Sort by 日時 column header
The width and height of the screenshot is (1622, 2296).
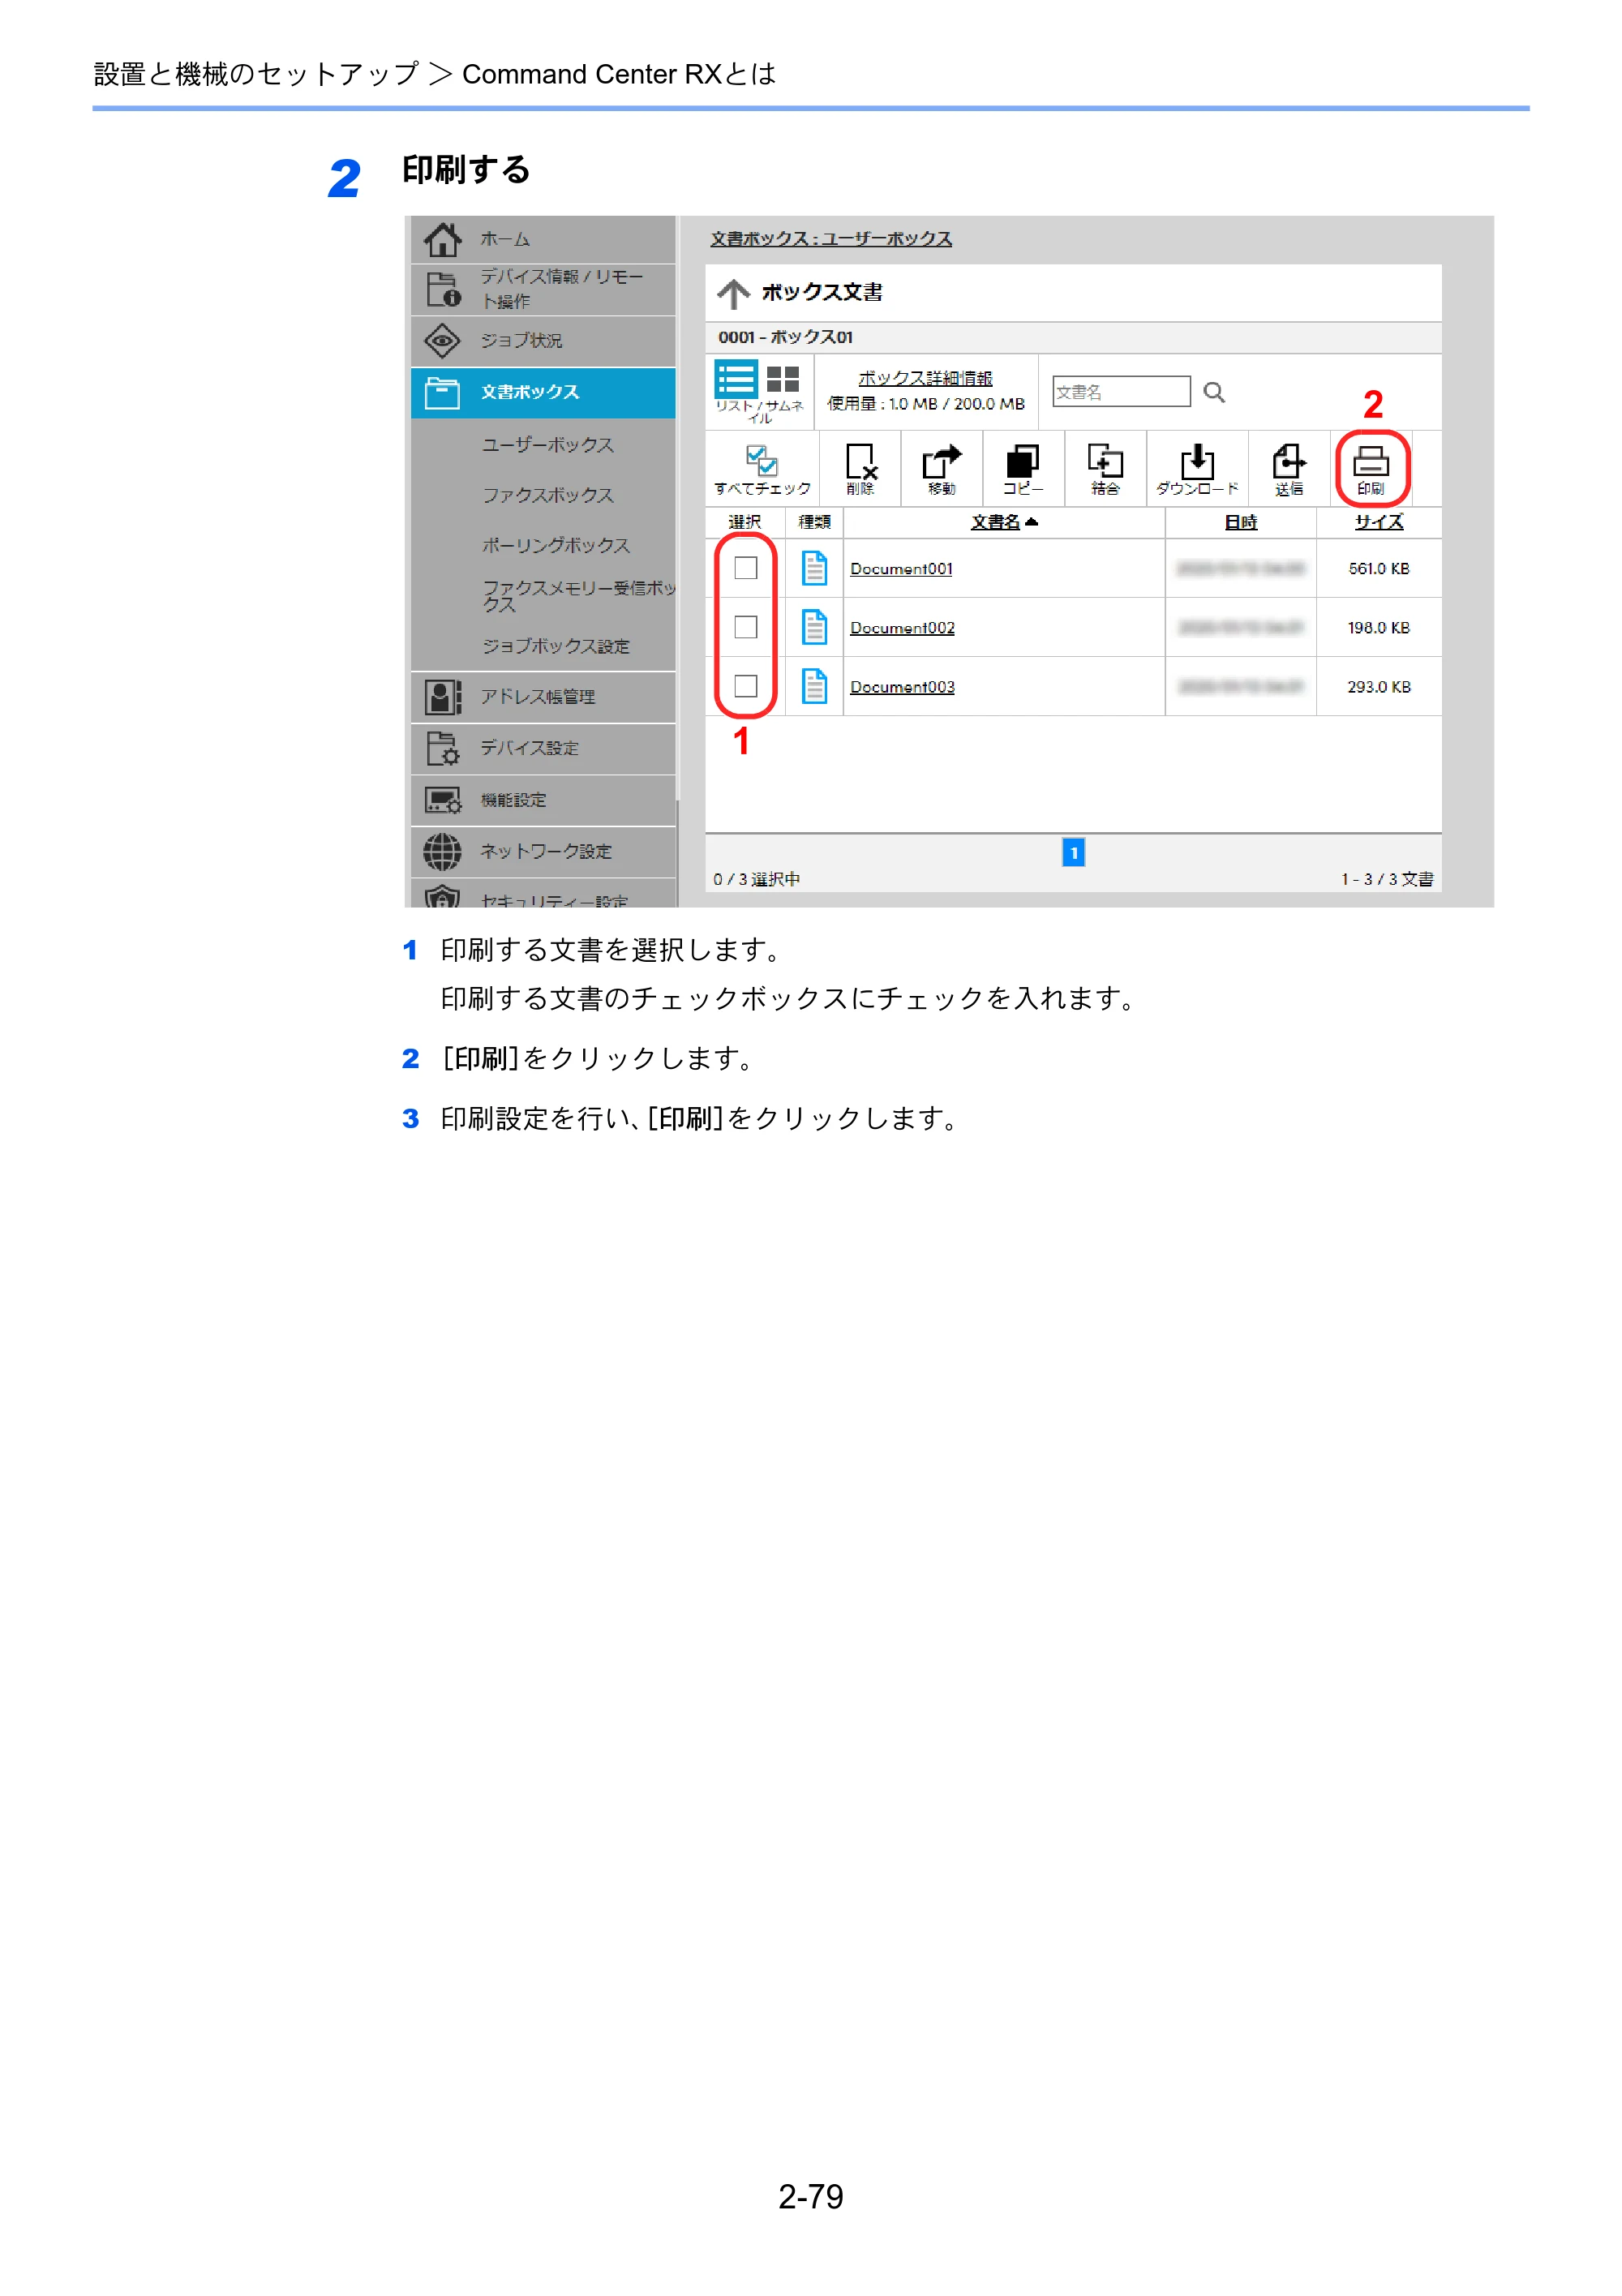(1241, 522)
